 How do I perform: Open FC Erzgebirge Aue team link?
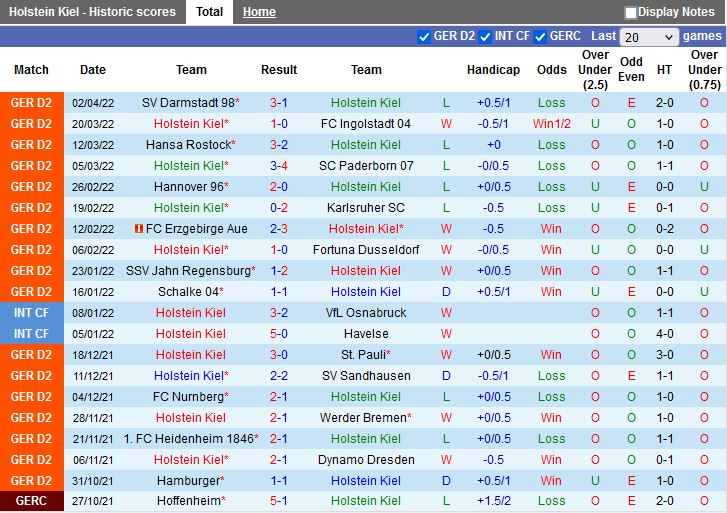pos(197,229)
